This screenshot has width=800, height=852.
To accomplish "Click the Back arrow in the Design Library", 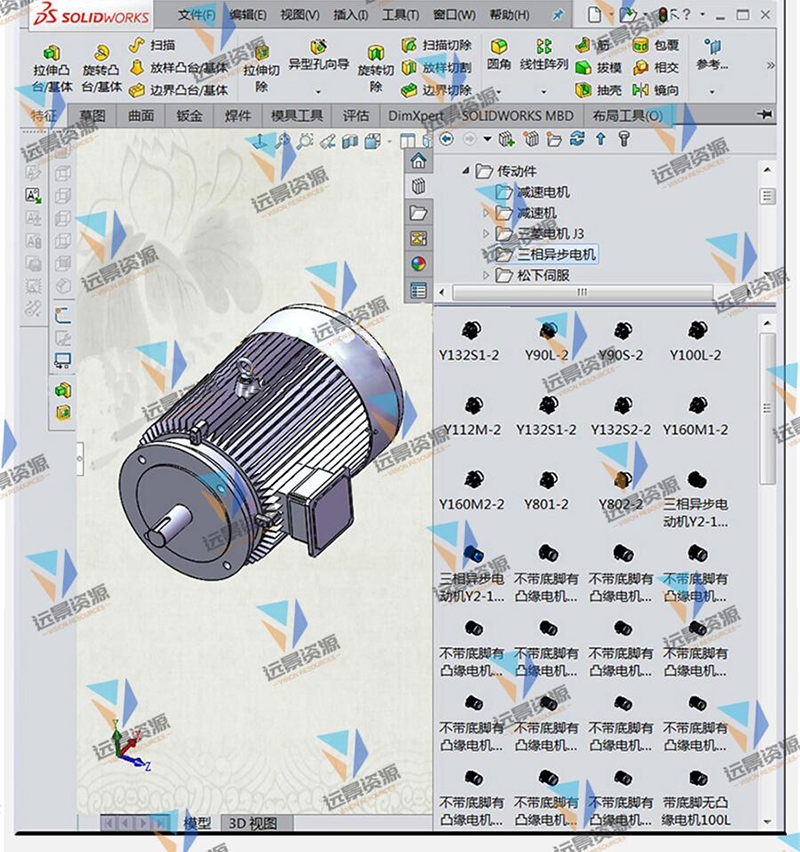I will coord(447,139).
